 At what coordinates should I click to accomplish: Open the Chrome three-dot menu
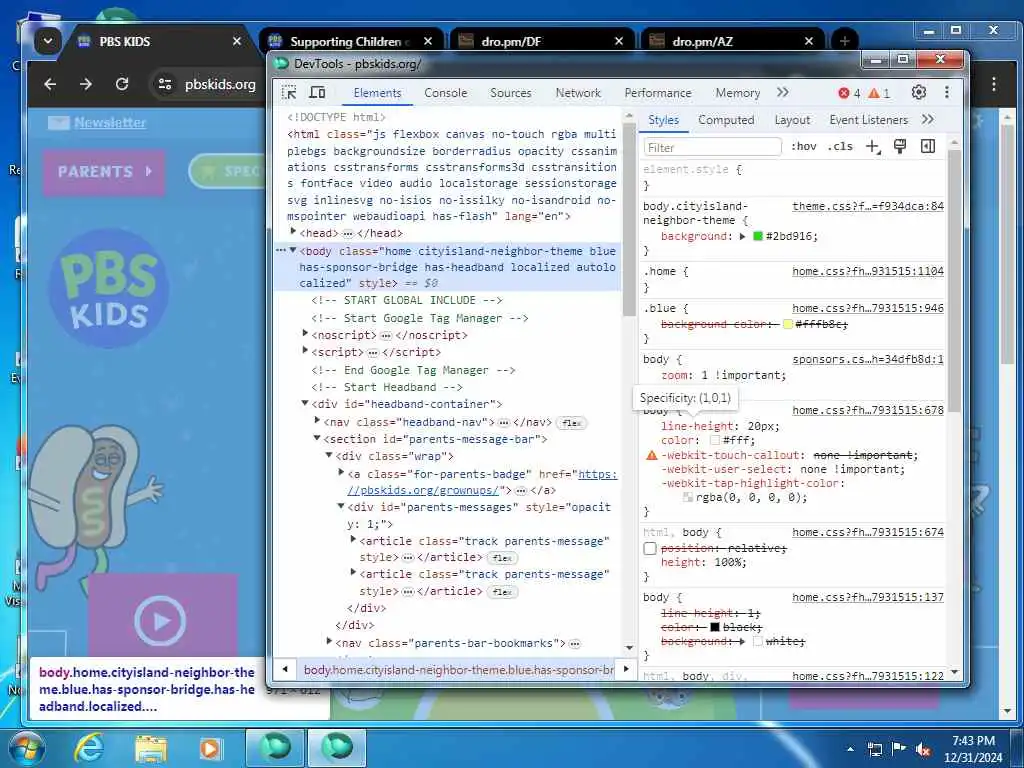coord(993,84)
